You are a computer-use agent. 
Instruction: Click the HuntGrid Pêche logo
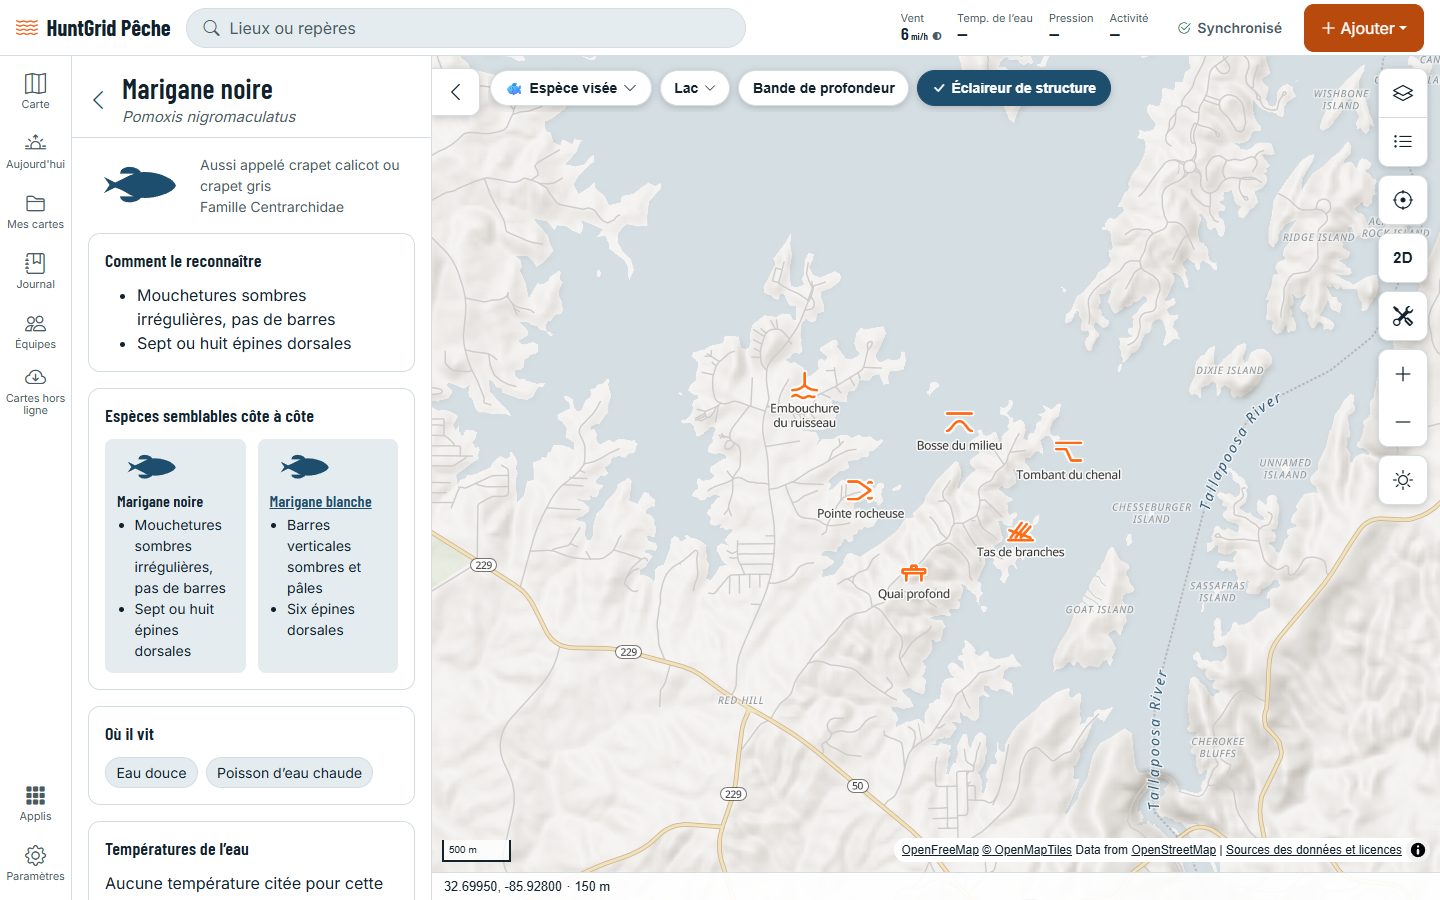tap(93, 28)
